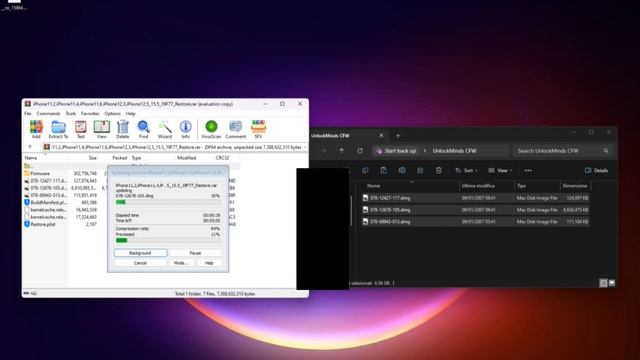640x360 pixels.
Task: Open the See more ellipsis in Explorer
Action: pos(528,170)
